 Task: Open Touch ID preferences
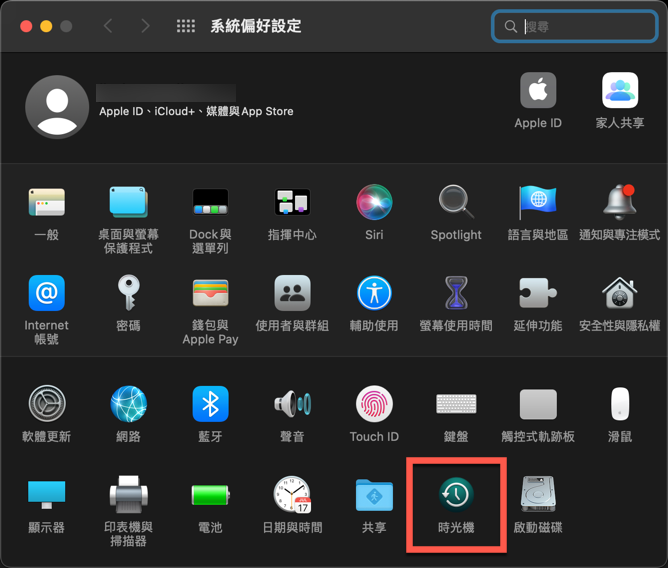[374, 404]
